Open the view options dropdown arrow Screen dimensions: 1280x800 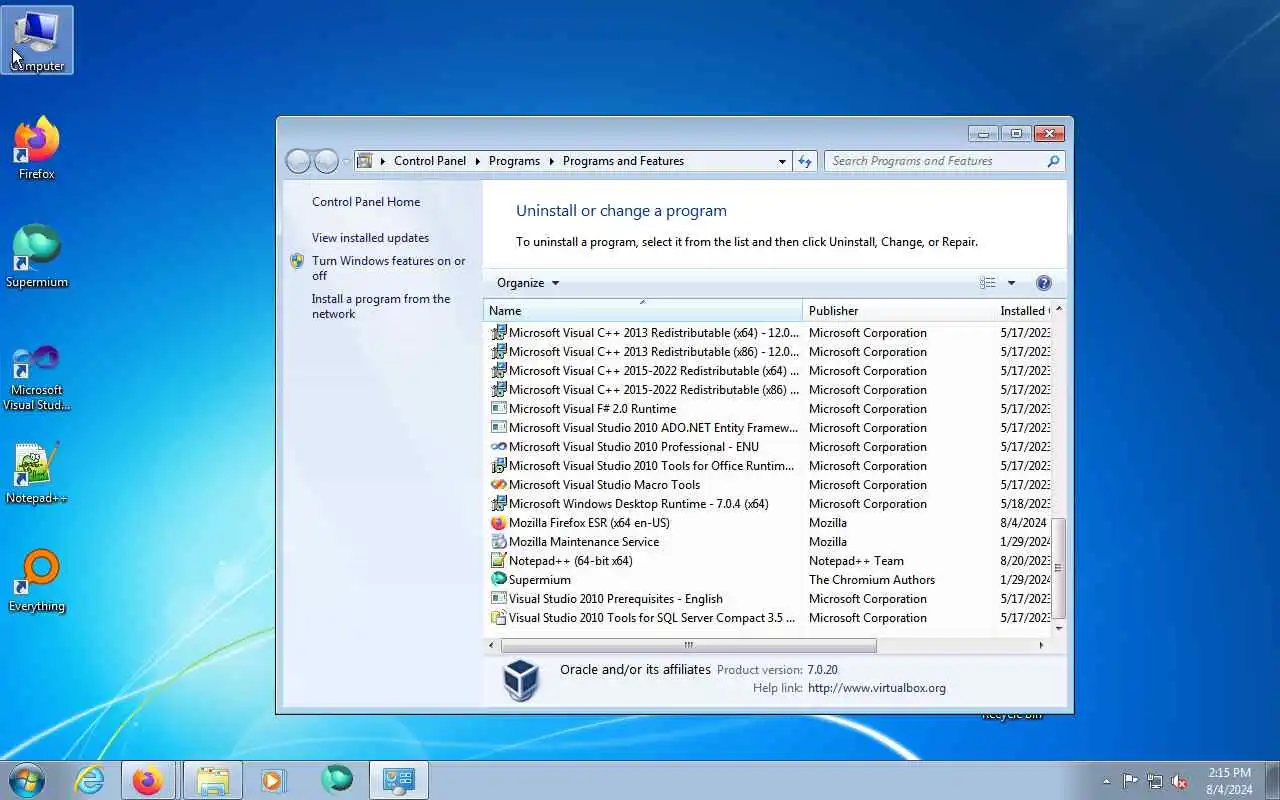coord(1011,283)
